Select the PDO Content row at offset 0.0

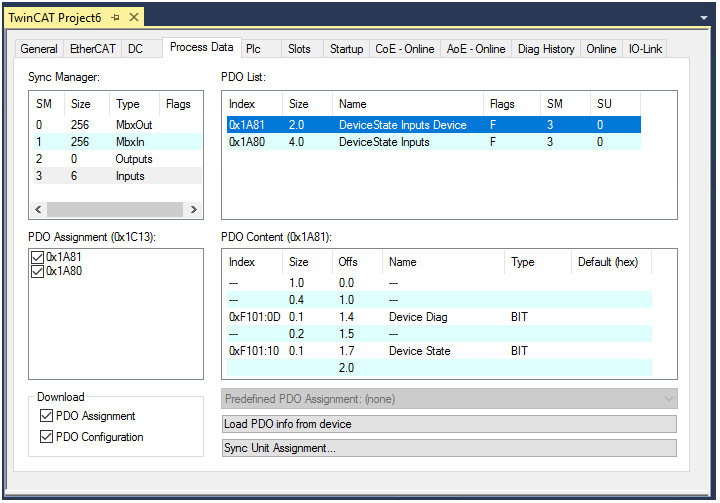pos(439,283)
